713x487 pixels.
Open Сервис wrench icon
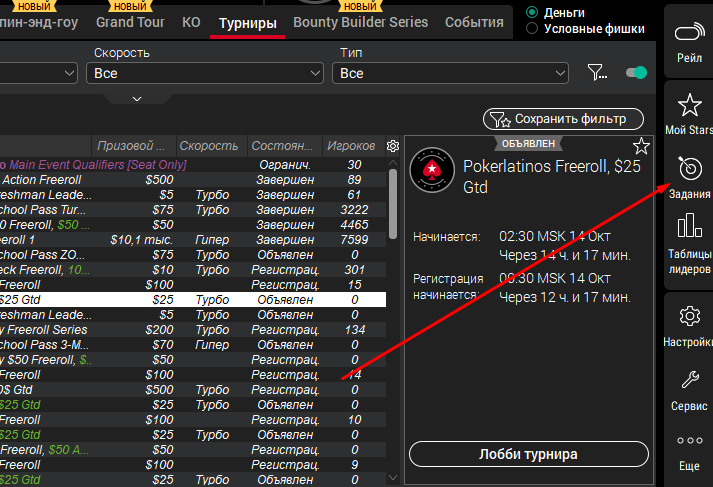[688, 380]
